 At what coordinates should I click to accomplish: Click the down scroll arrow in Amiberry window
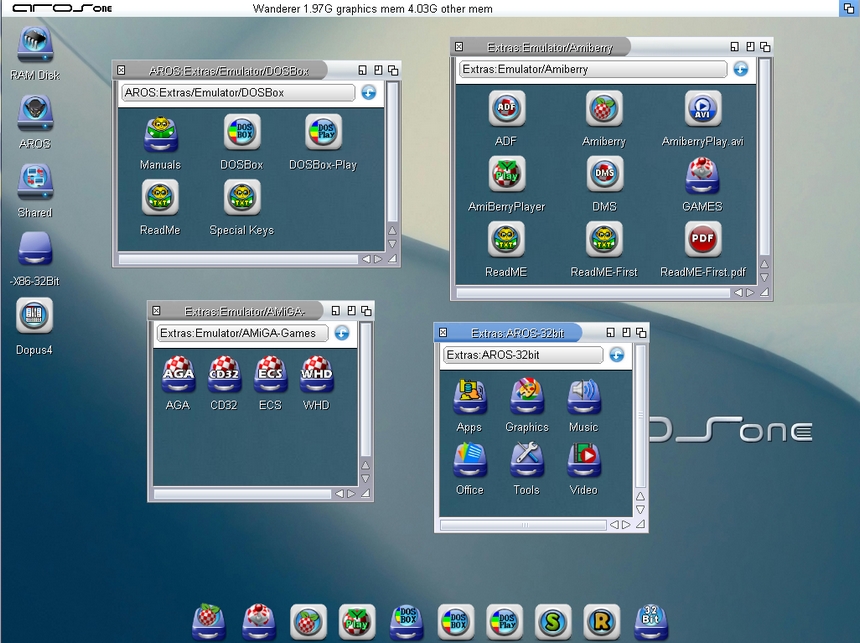coord(765,278)
